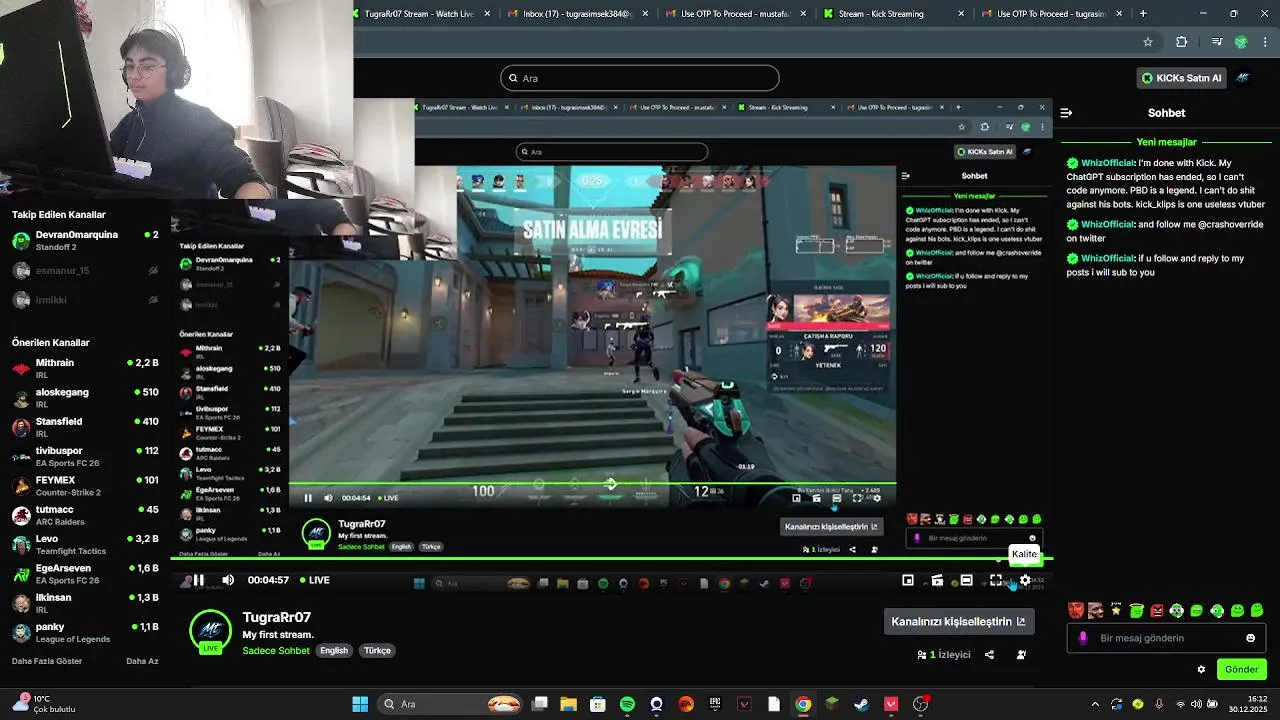
Task: Open taskbar volume speaker control
Action: pyautogui.click(x=1197, y=704)
